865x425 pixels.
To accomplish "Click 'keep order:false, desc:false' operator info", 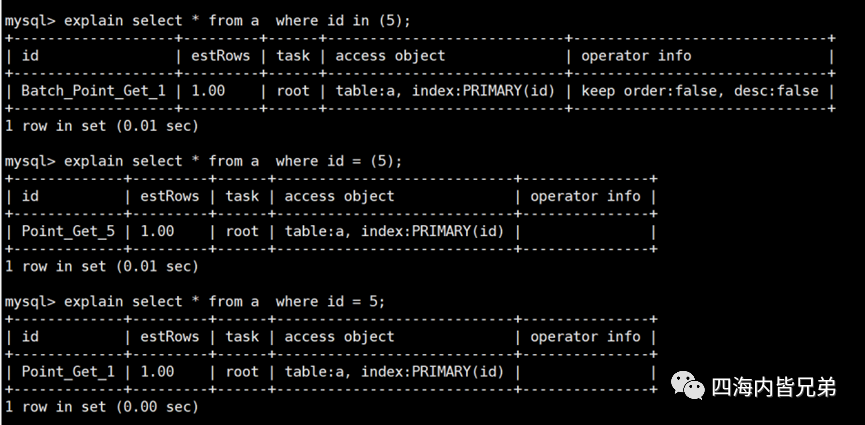I will tap(700, 90).
